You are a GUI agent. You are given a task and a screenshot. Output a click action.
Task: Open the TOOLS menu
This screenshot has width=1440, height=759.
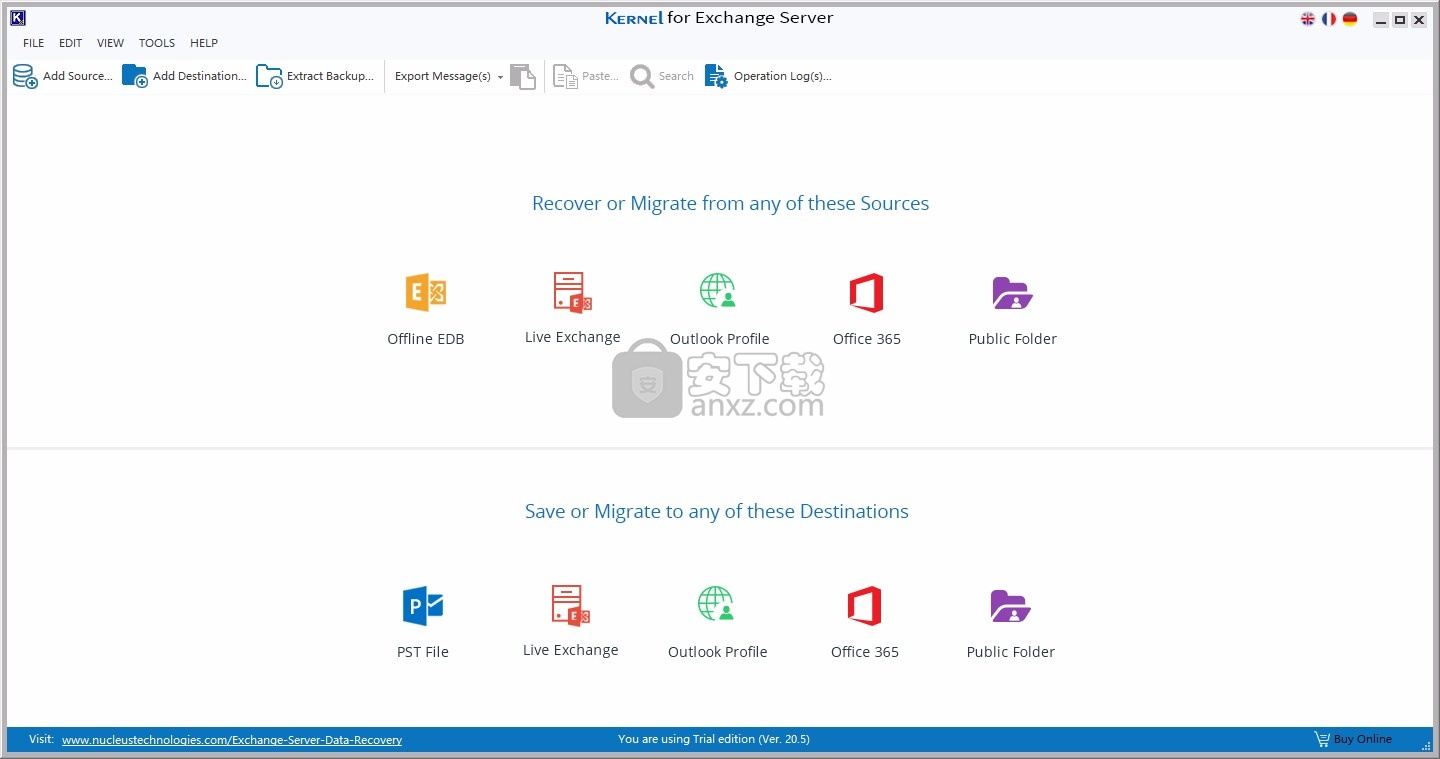(157, 43)
